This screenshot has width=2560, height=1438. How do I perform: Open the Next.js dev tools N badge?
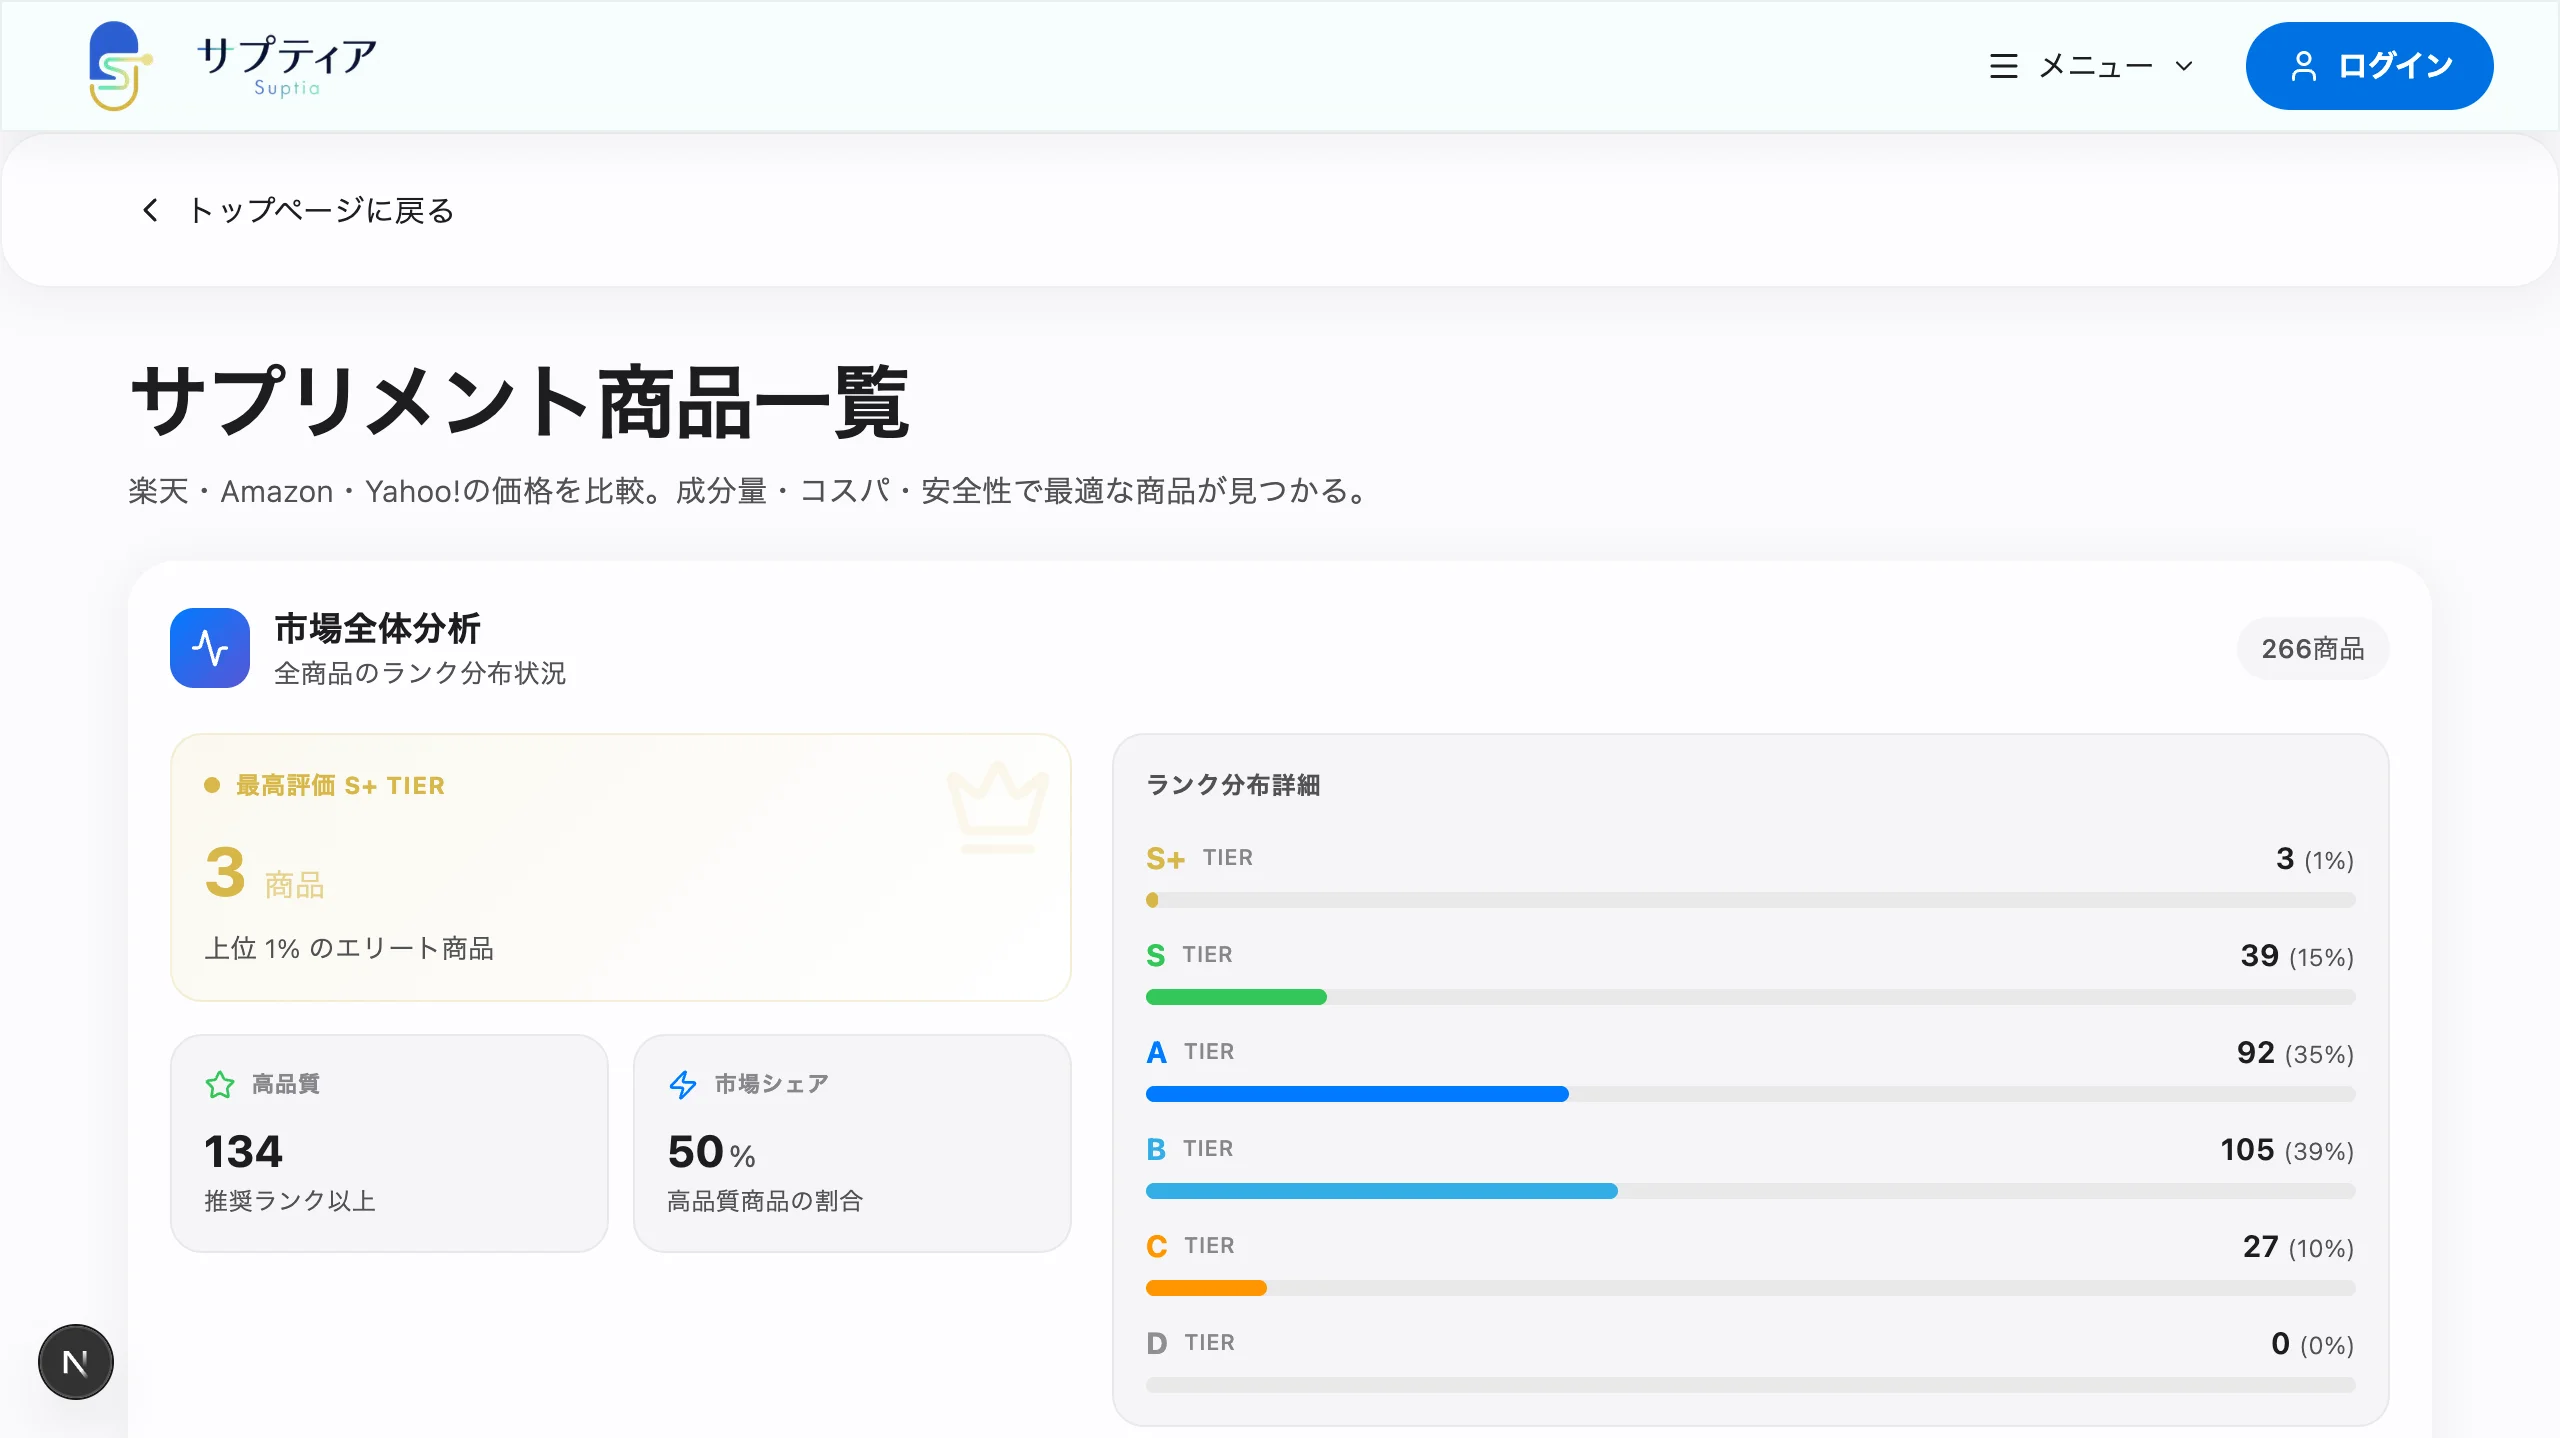[76, 1362]
